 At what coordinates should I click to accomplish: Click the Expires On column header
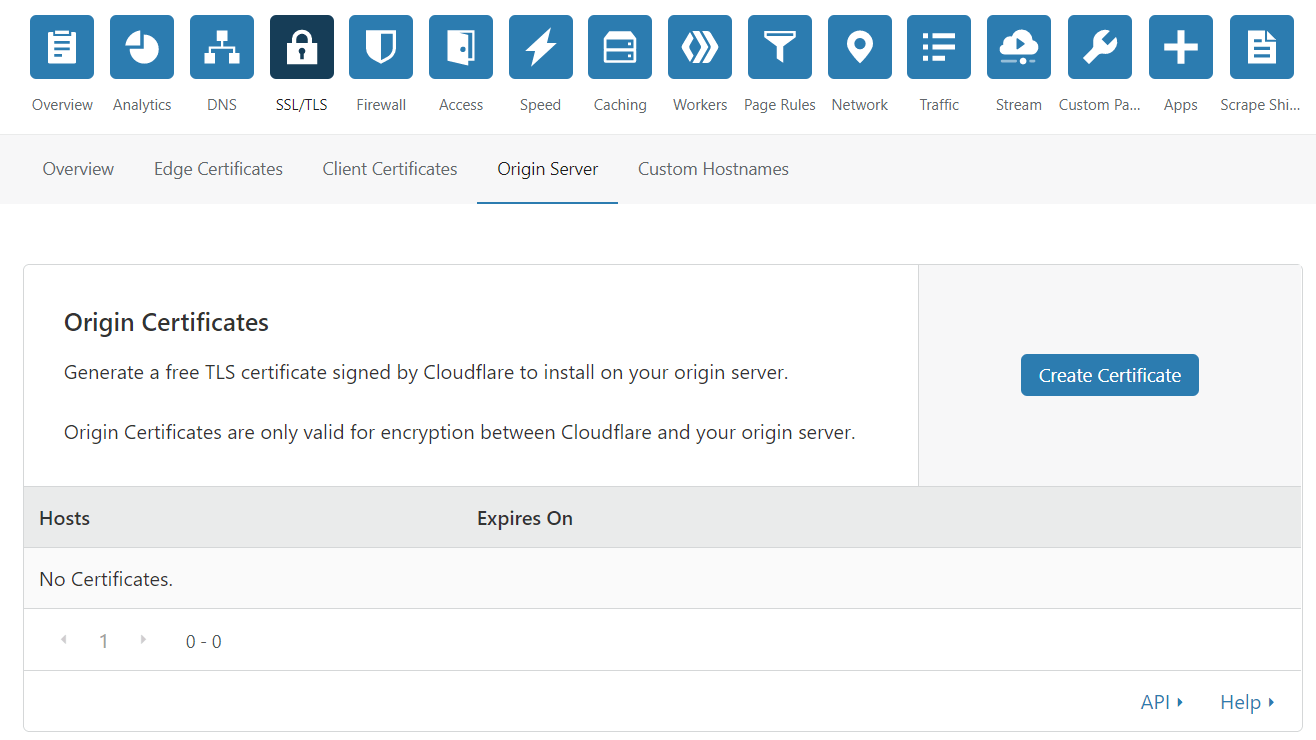pyautogui.click(x=525, y=518)
